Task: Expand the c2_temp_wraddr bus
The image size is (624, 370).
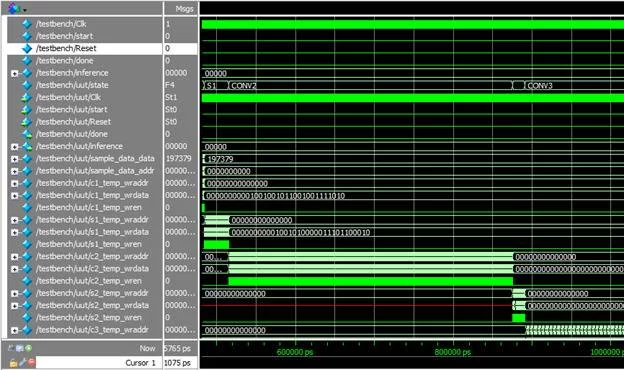Action: (14, 257)
